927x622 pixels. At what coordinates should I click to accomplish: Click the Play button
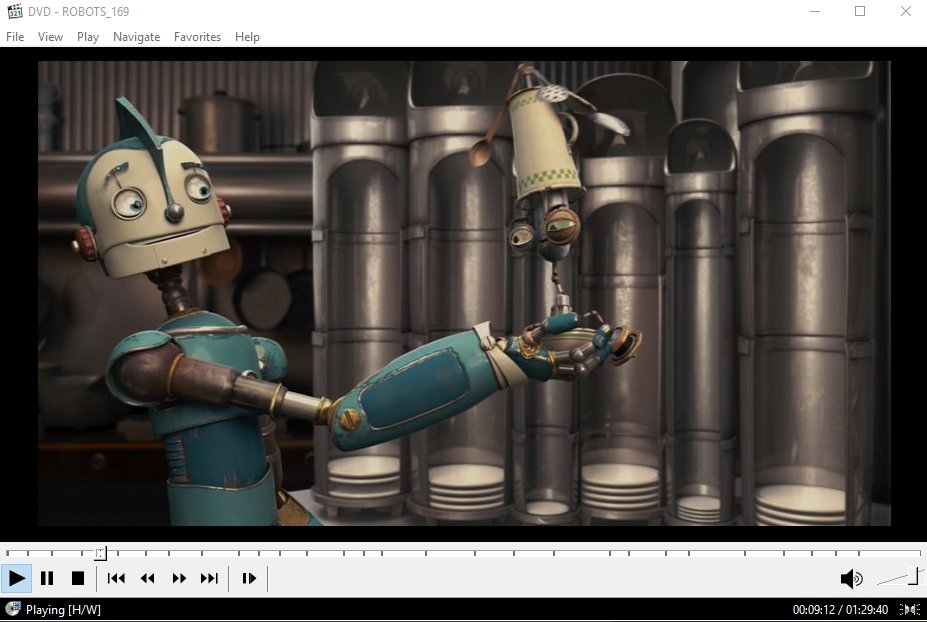(16, 578)
